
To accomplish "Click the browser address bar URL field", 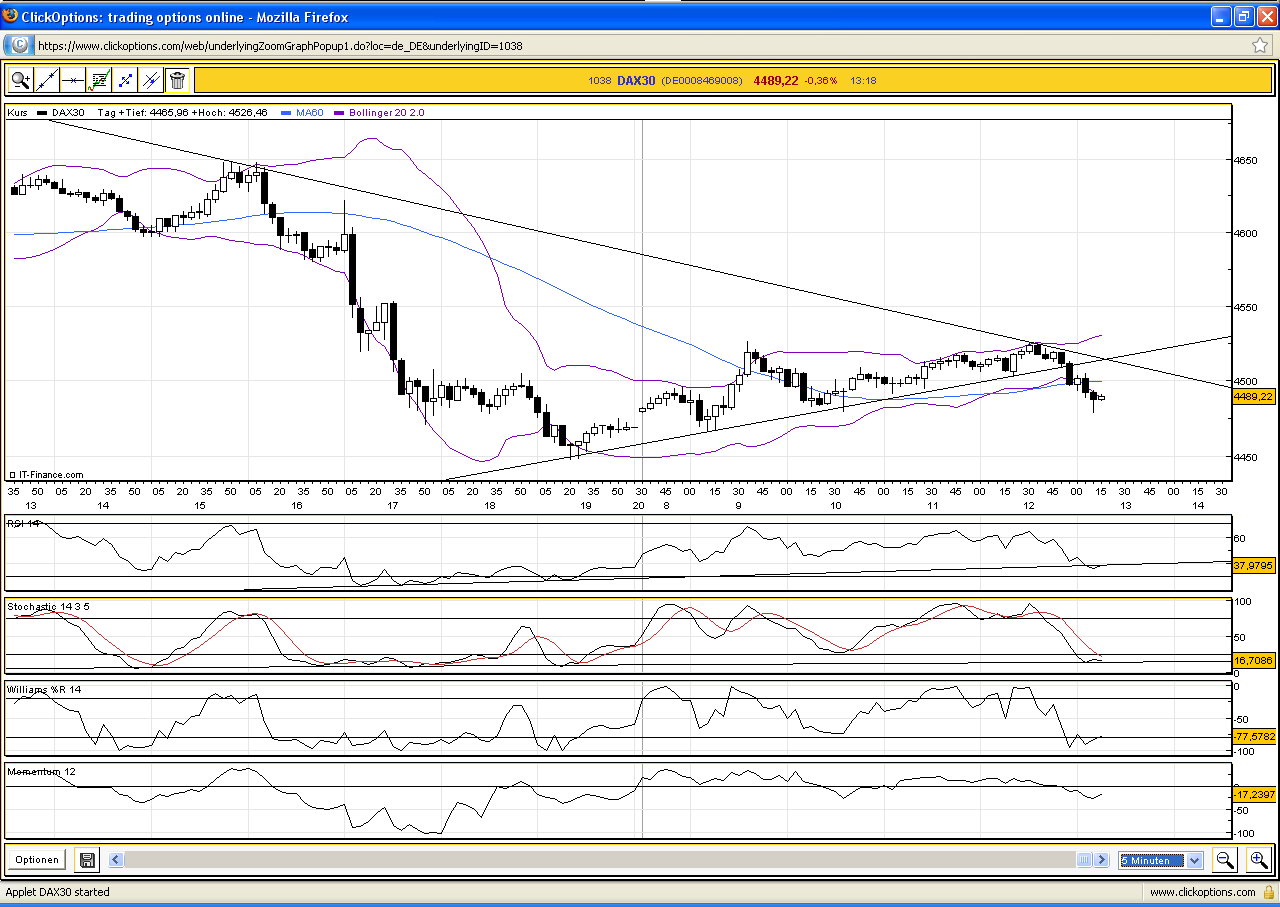I will [x=400, y=45].
